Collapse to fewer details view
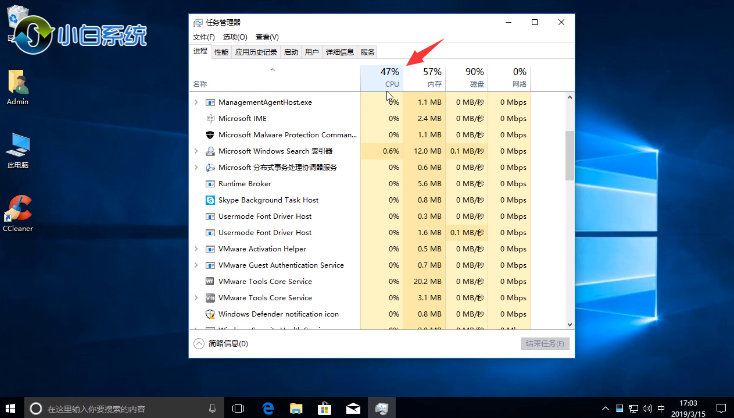The width and height of the screenshot is (734, 418). 220,344
